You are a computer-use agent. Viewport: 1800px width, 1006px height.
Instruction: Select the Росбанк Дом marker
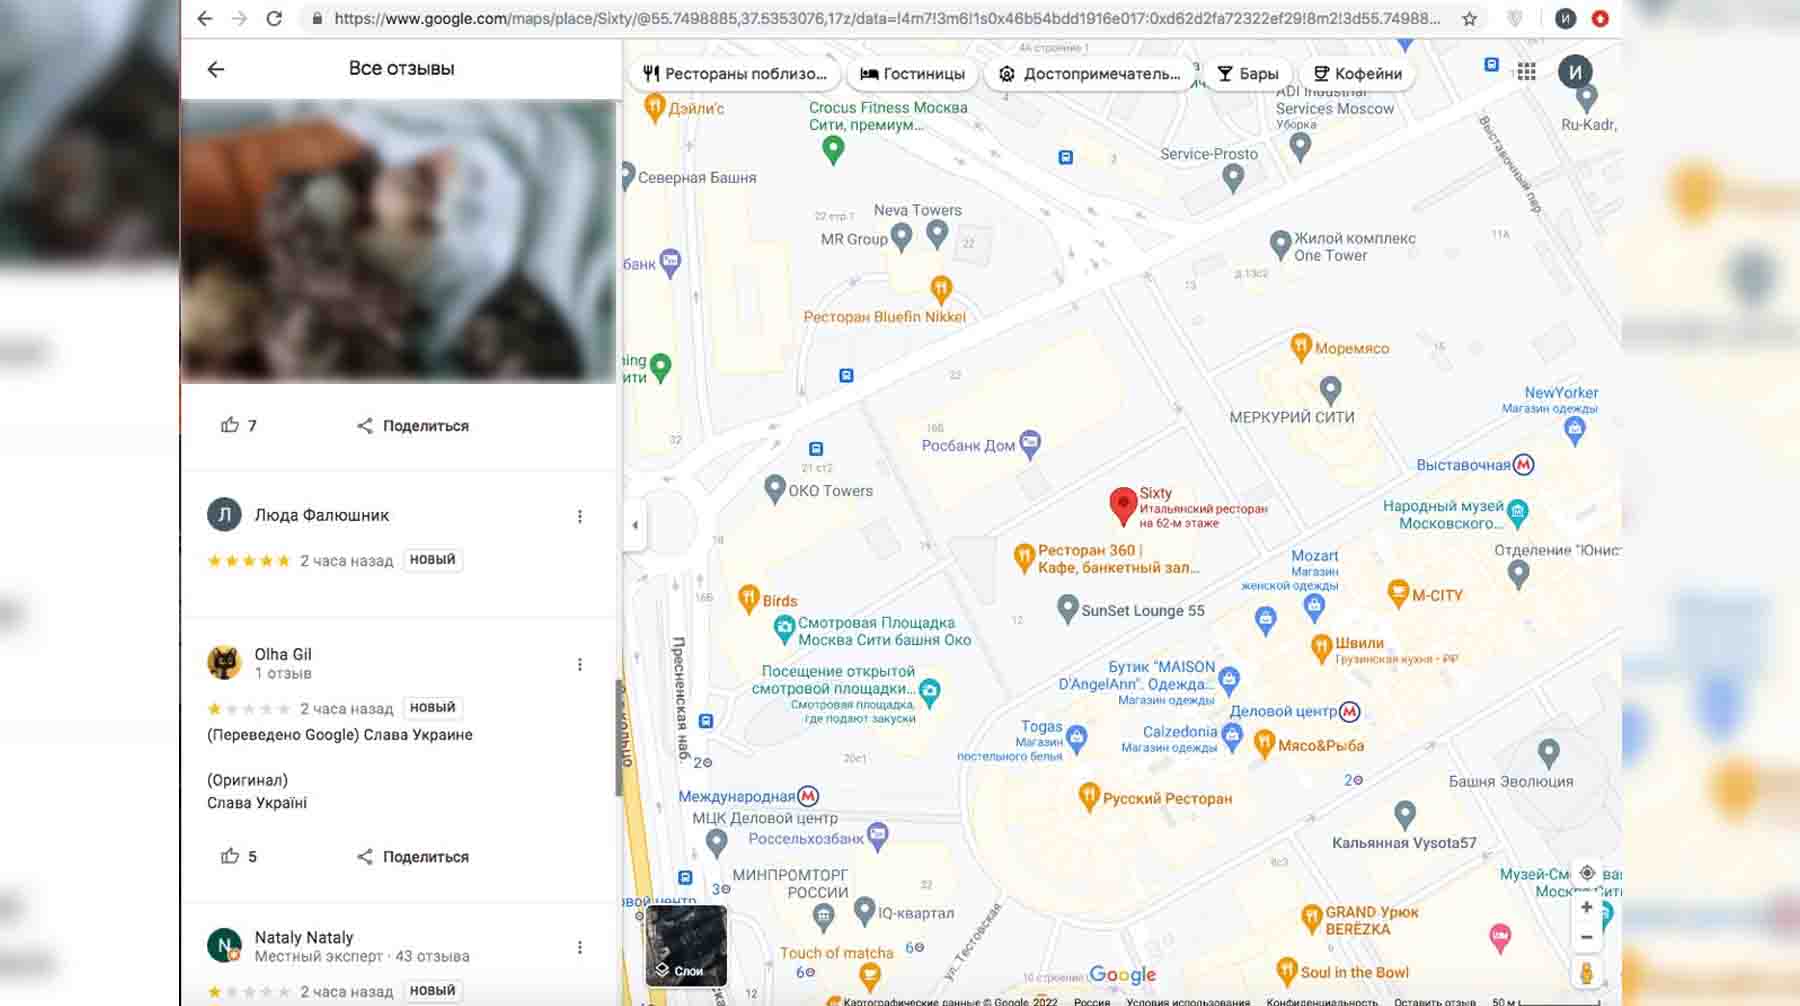pyautogui.click(x=1030, y=444)
